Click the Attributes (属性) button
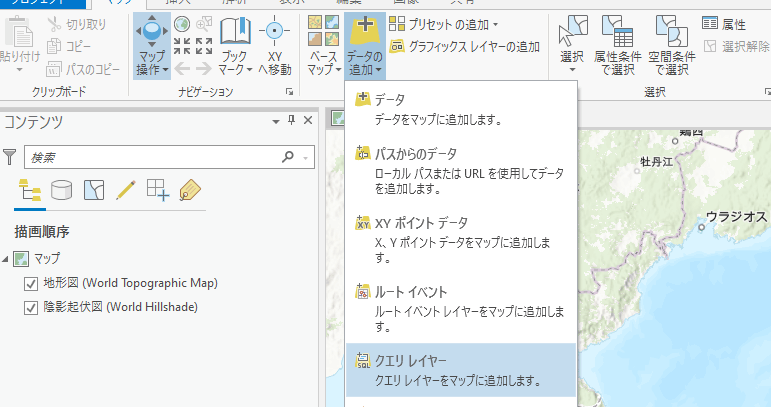 pos(724,24)
